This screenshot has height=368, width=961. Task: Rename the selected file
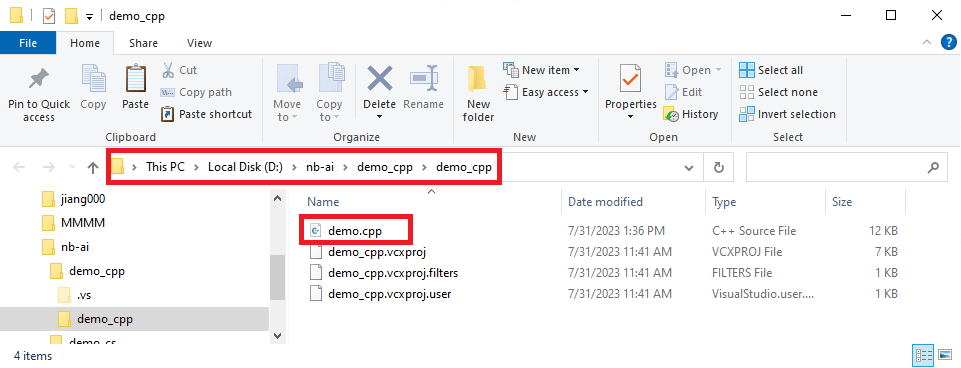[424, 88]
